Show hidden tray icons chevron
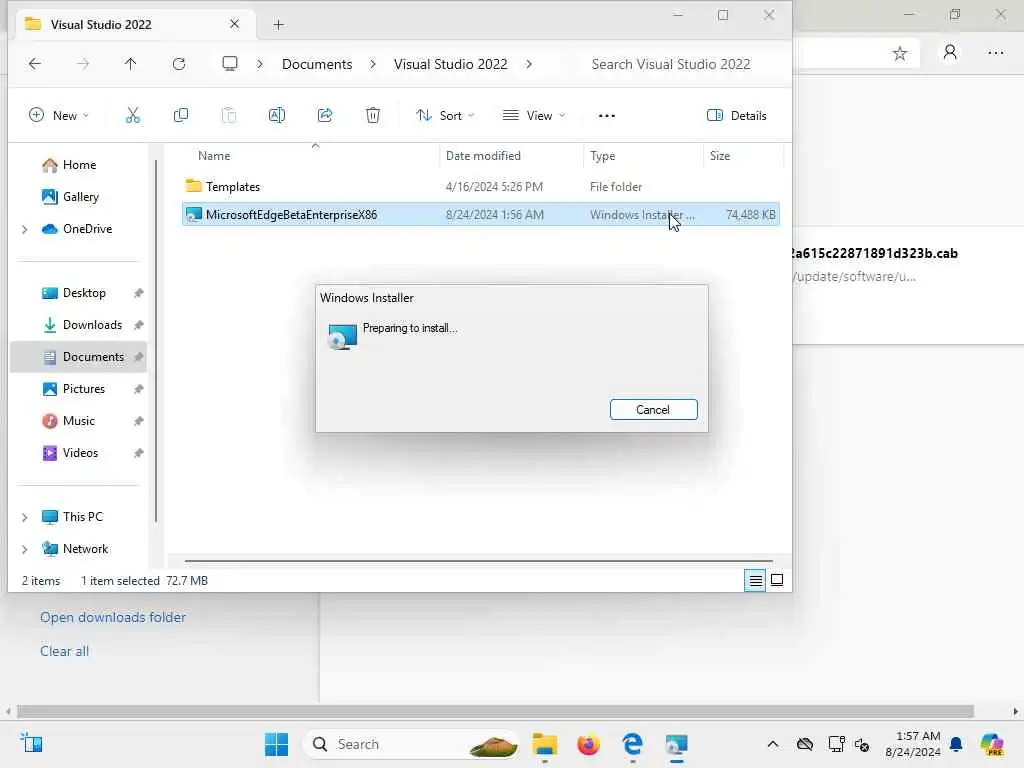 [x=773, y=744]
